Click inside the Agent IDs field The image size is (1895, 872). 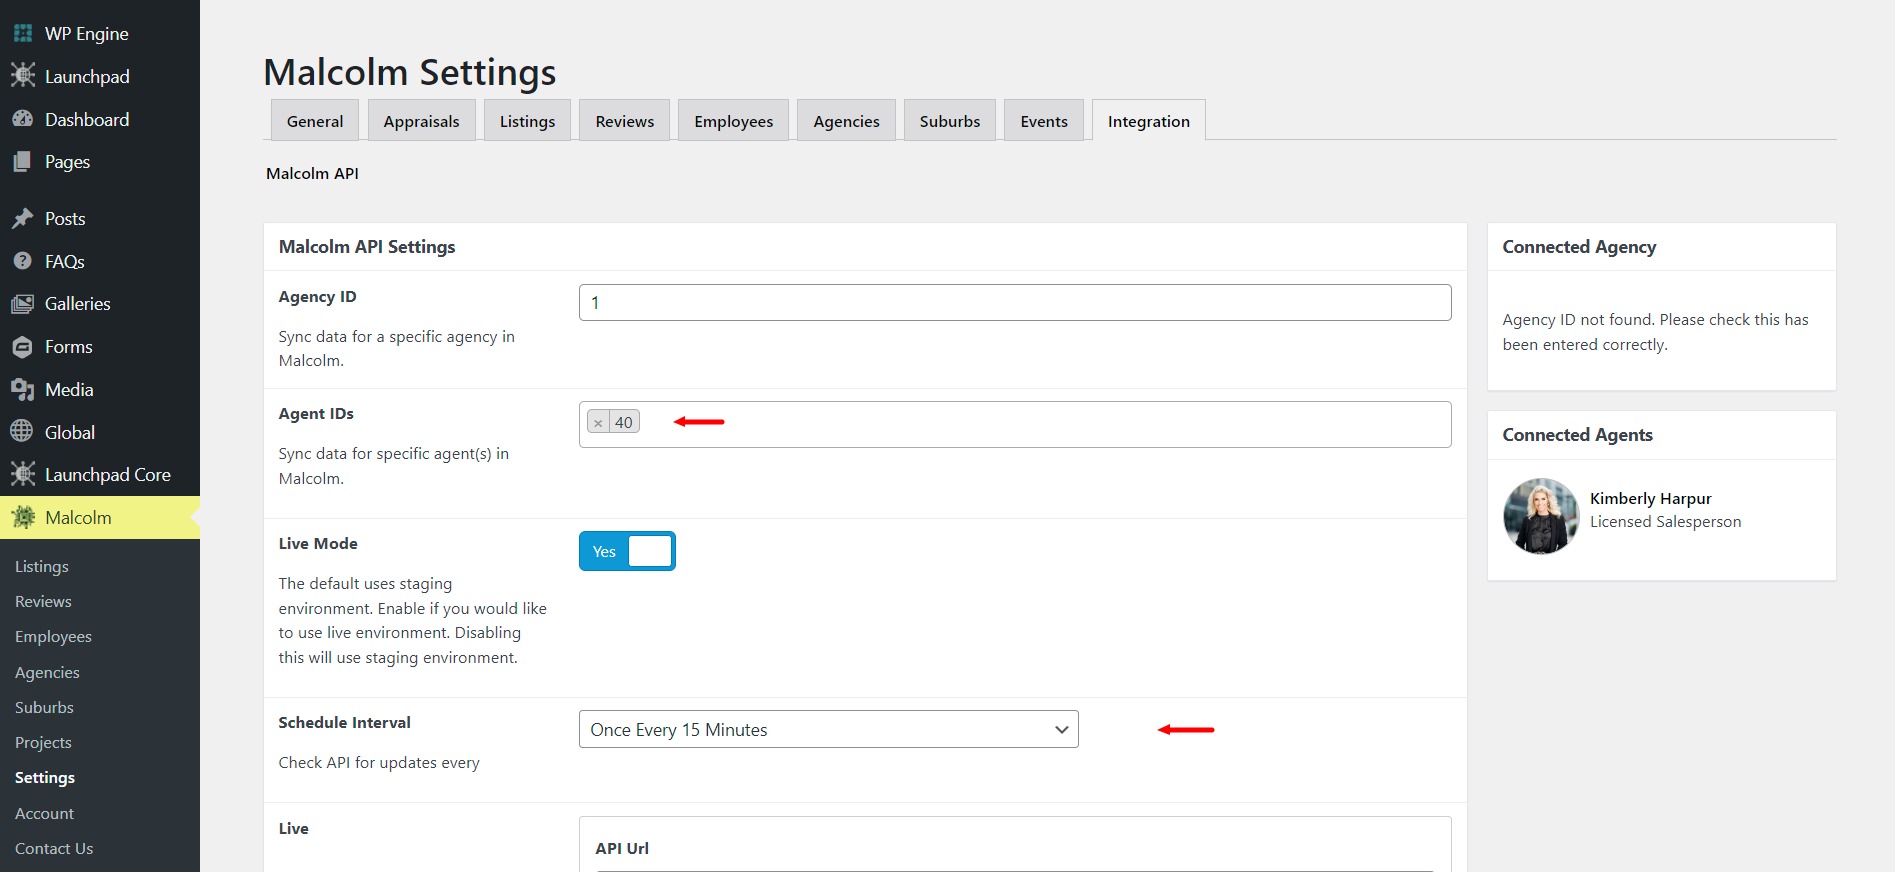pos(1040,424)
